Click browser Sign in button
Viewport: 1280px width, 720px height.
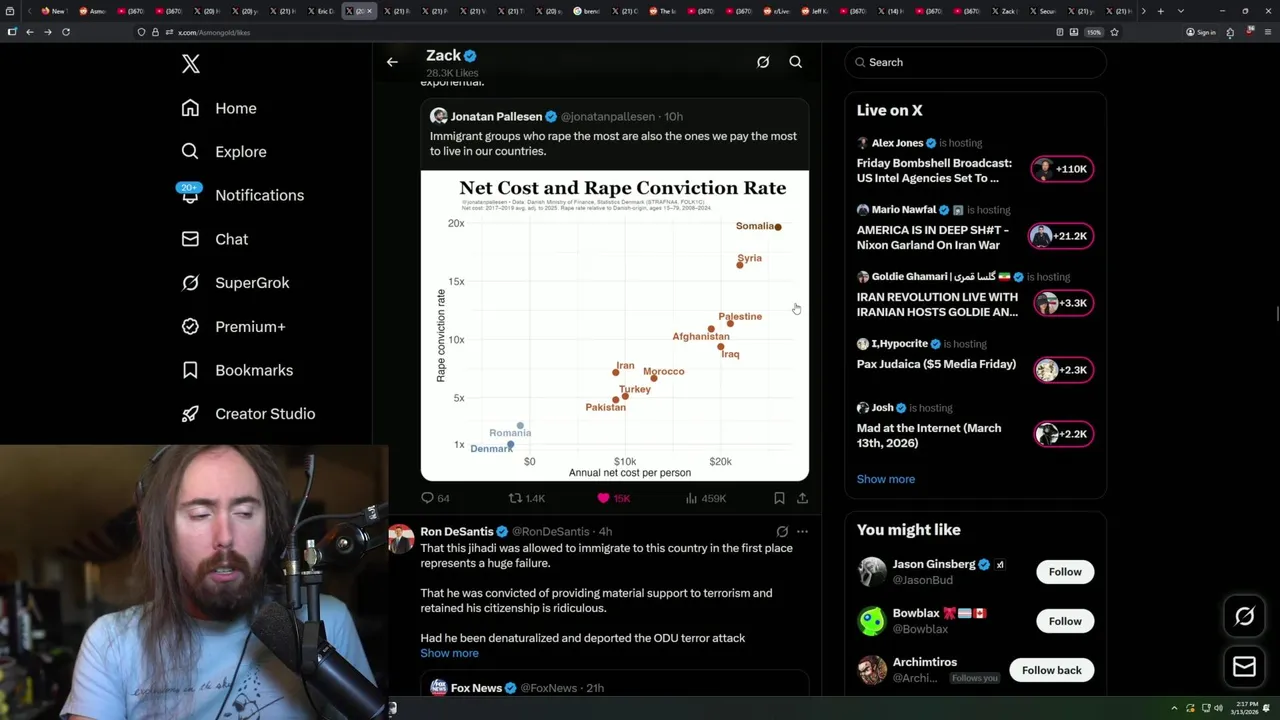click(x=1201, y=32)
